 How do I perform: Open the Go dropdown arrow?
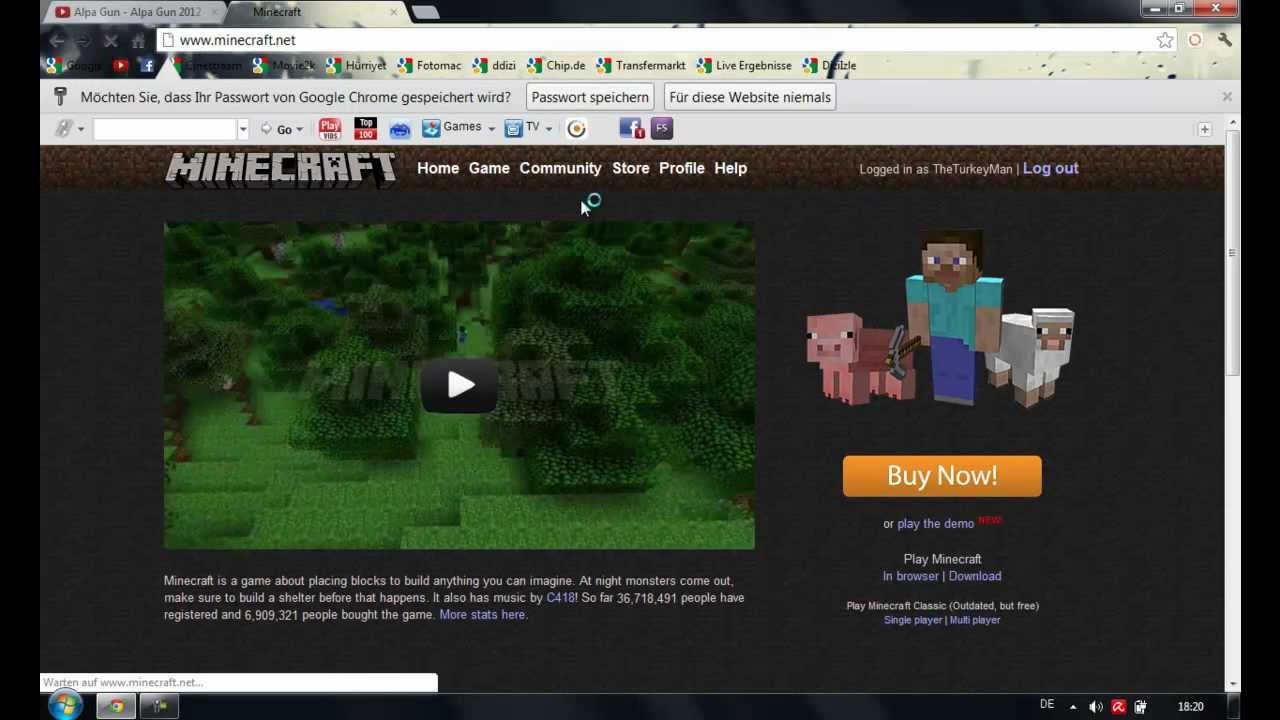pos(299,130)
